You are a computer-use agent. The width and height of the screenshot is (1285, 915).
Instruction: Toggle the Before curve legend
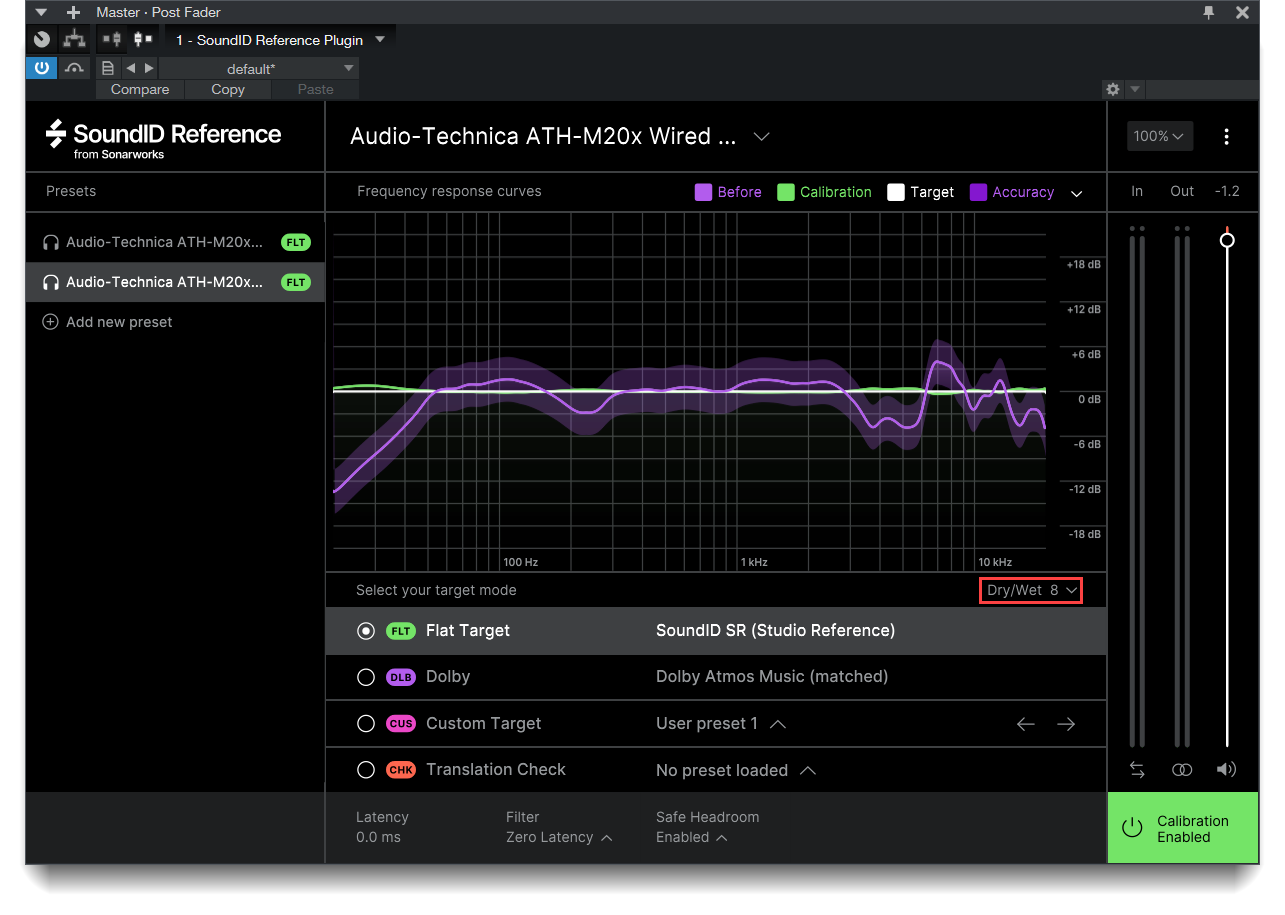(729, 192)
